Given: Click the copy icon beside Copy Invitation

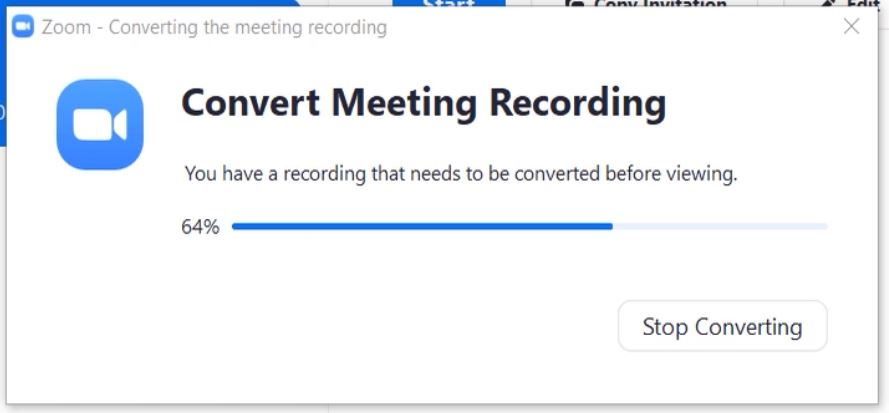Looking at the screenshot, I should click(x=575, y=3).
